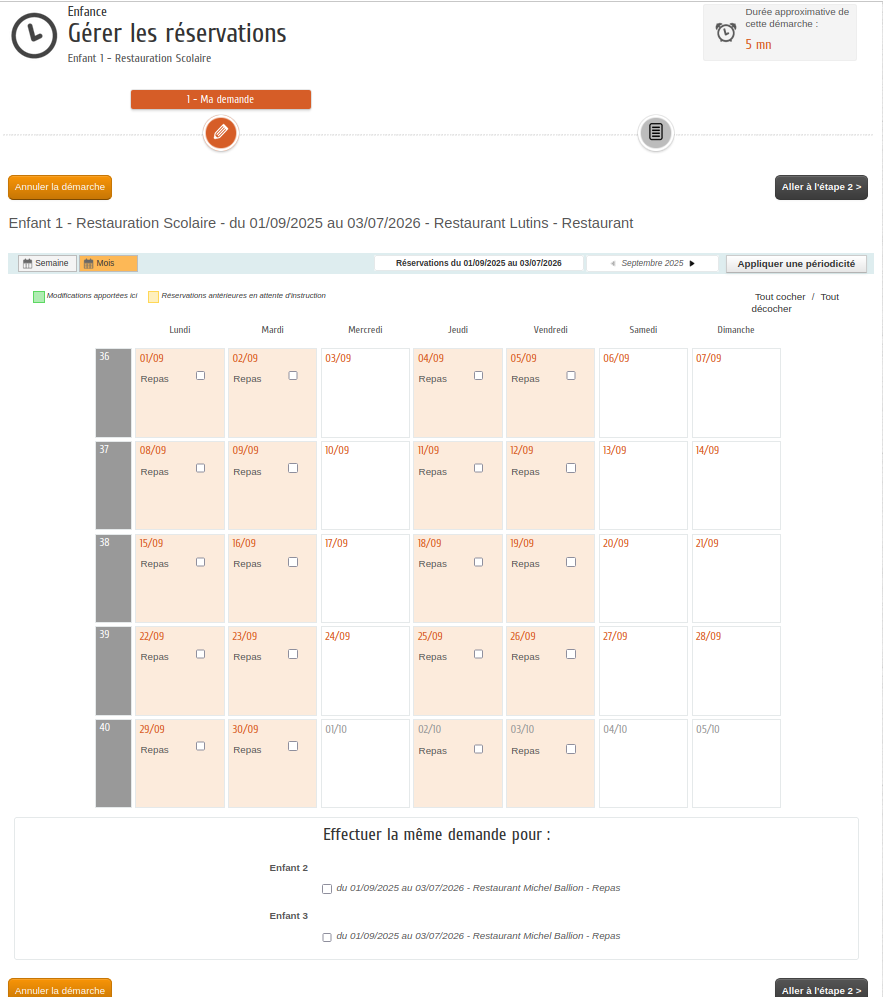Check the Repas box for 03/10
The height and width of the screenshot is (998, 883).
click(571, 749)
